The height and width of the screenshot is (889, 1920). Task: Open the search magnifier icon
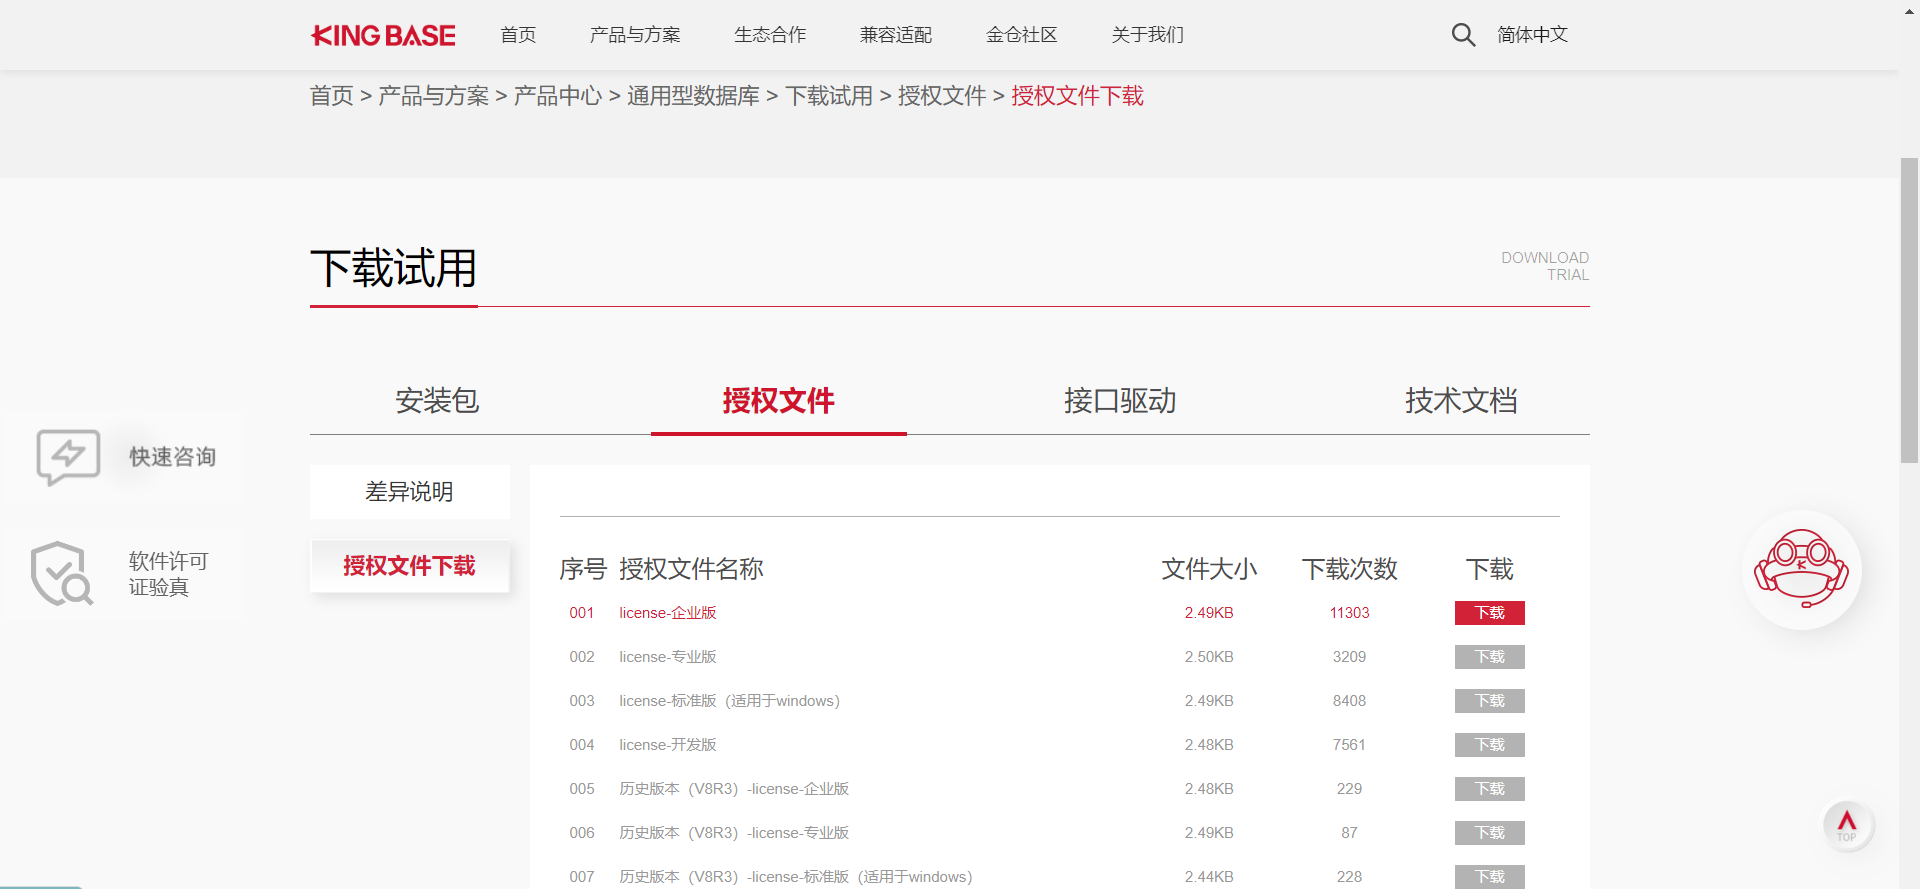tap(1463, 35)
